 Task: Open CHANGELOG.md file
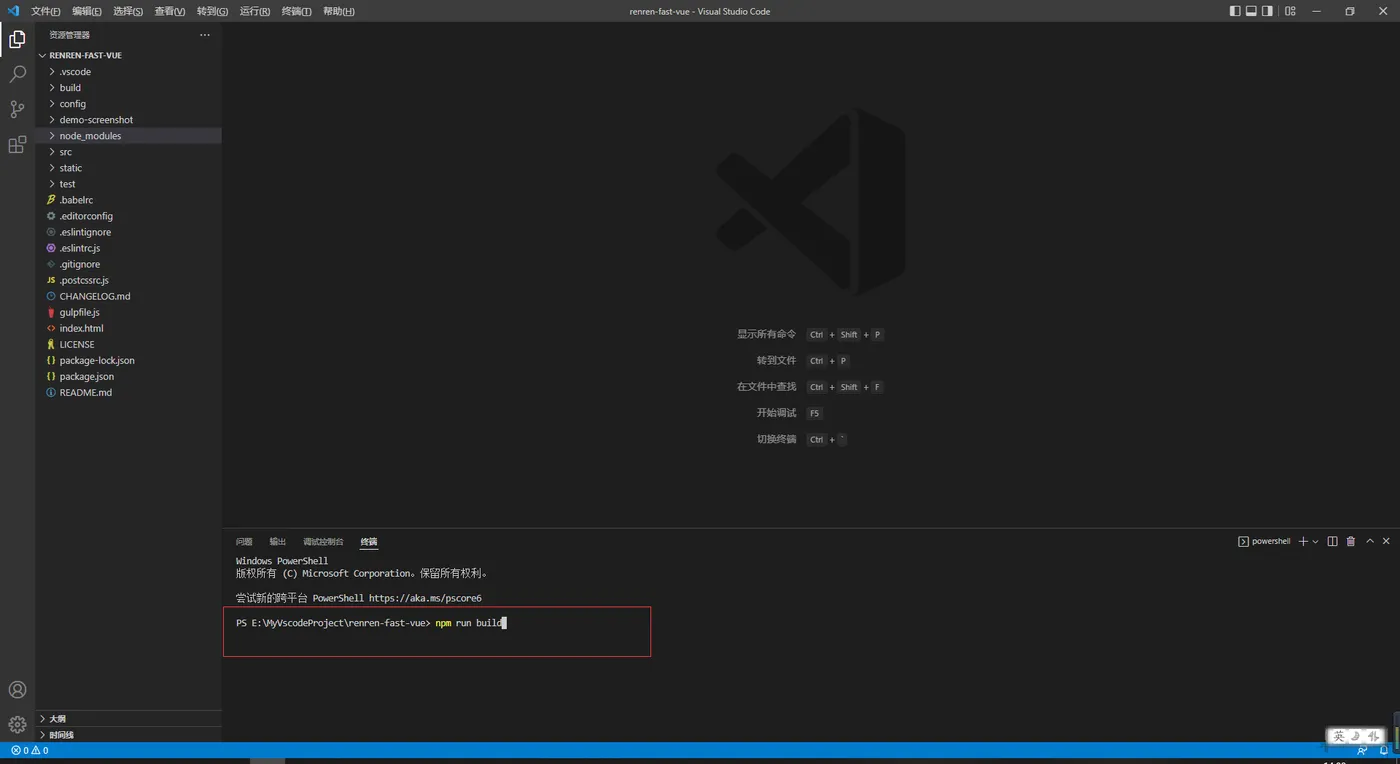pos(128,296)
